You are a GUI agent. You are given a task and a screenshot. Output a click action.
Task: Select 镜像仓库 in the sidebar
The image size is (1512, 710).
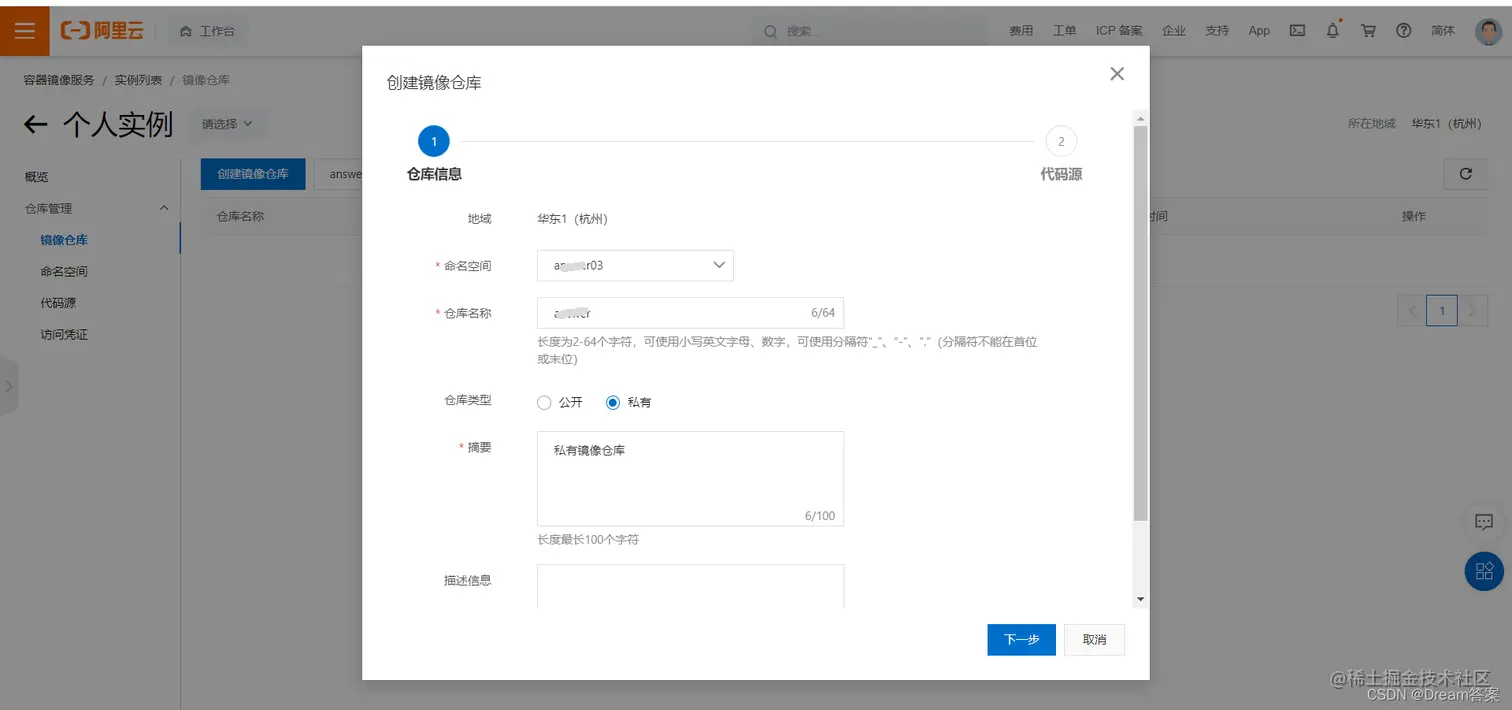(x=64, y=240)
